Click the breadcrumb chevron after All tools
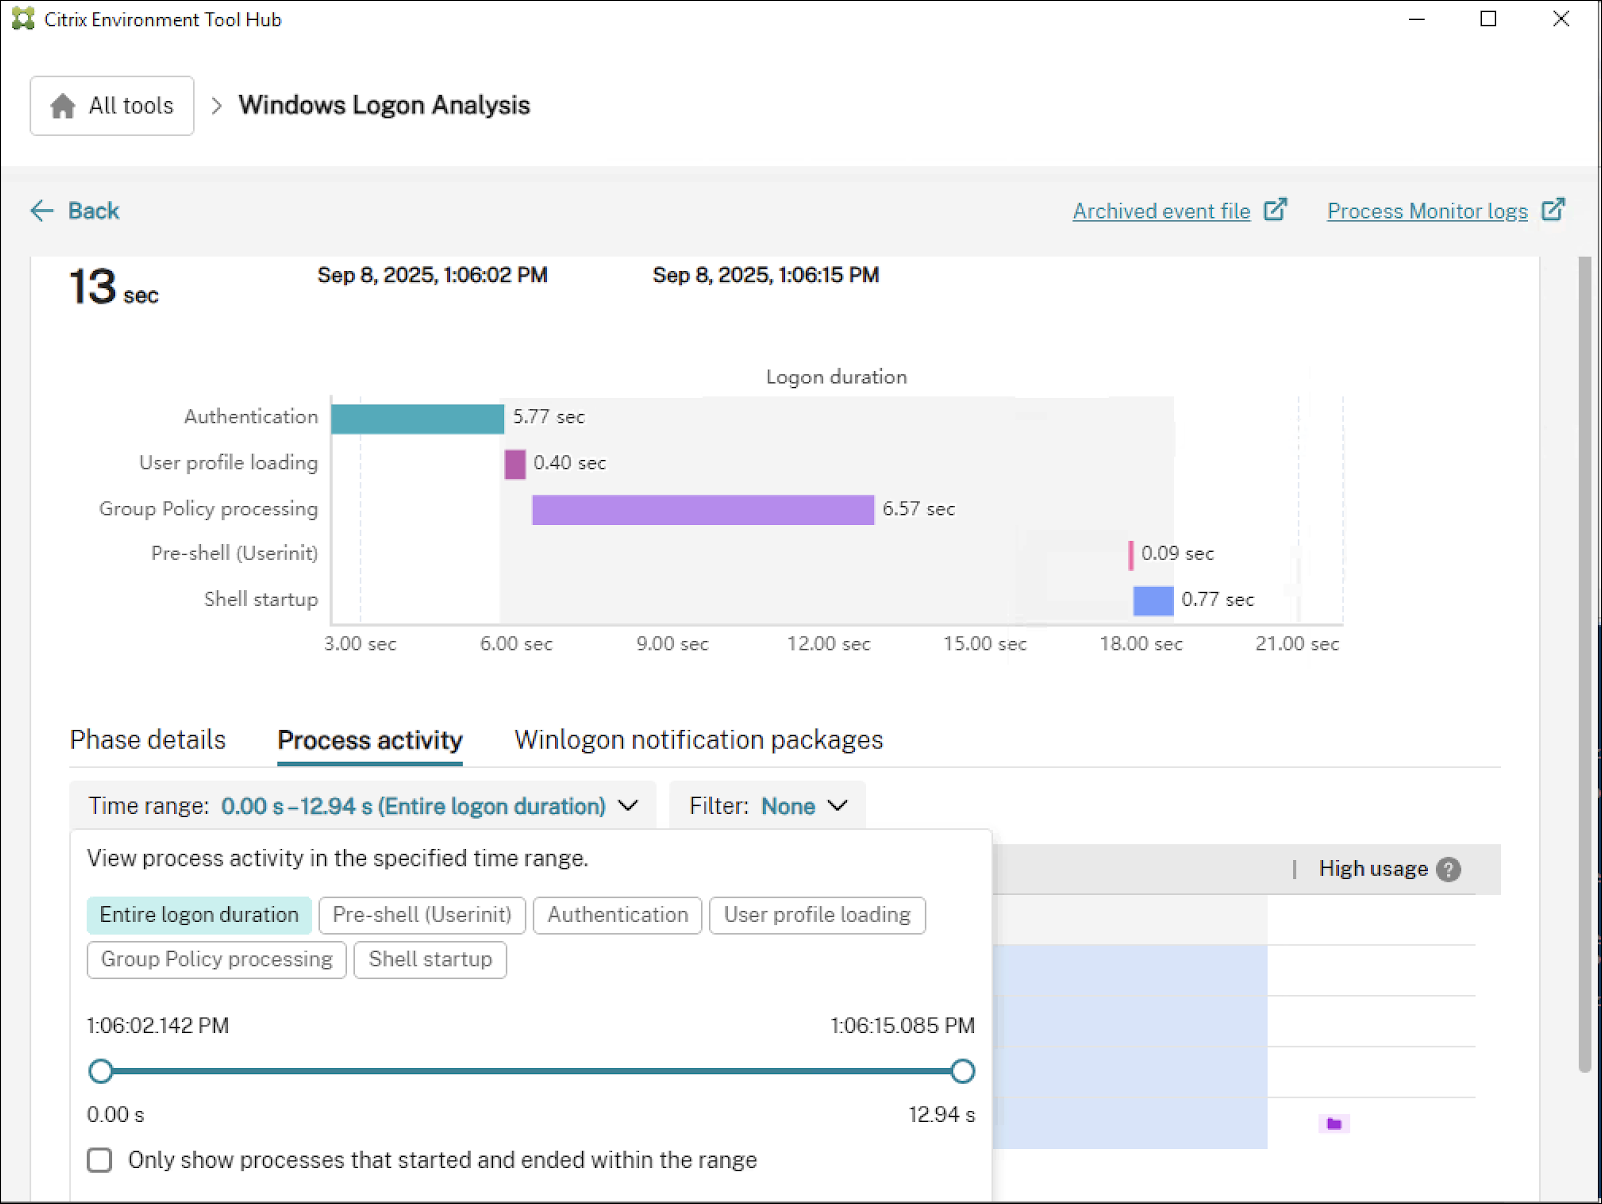This screenshot has height=1204, width=1602. tap(216, 106)
